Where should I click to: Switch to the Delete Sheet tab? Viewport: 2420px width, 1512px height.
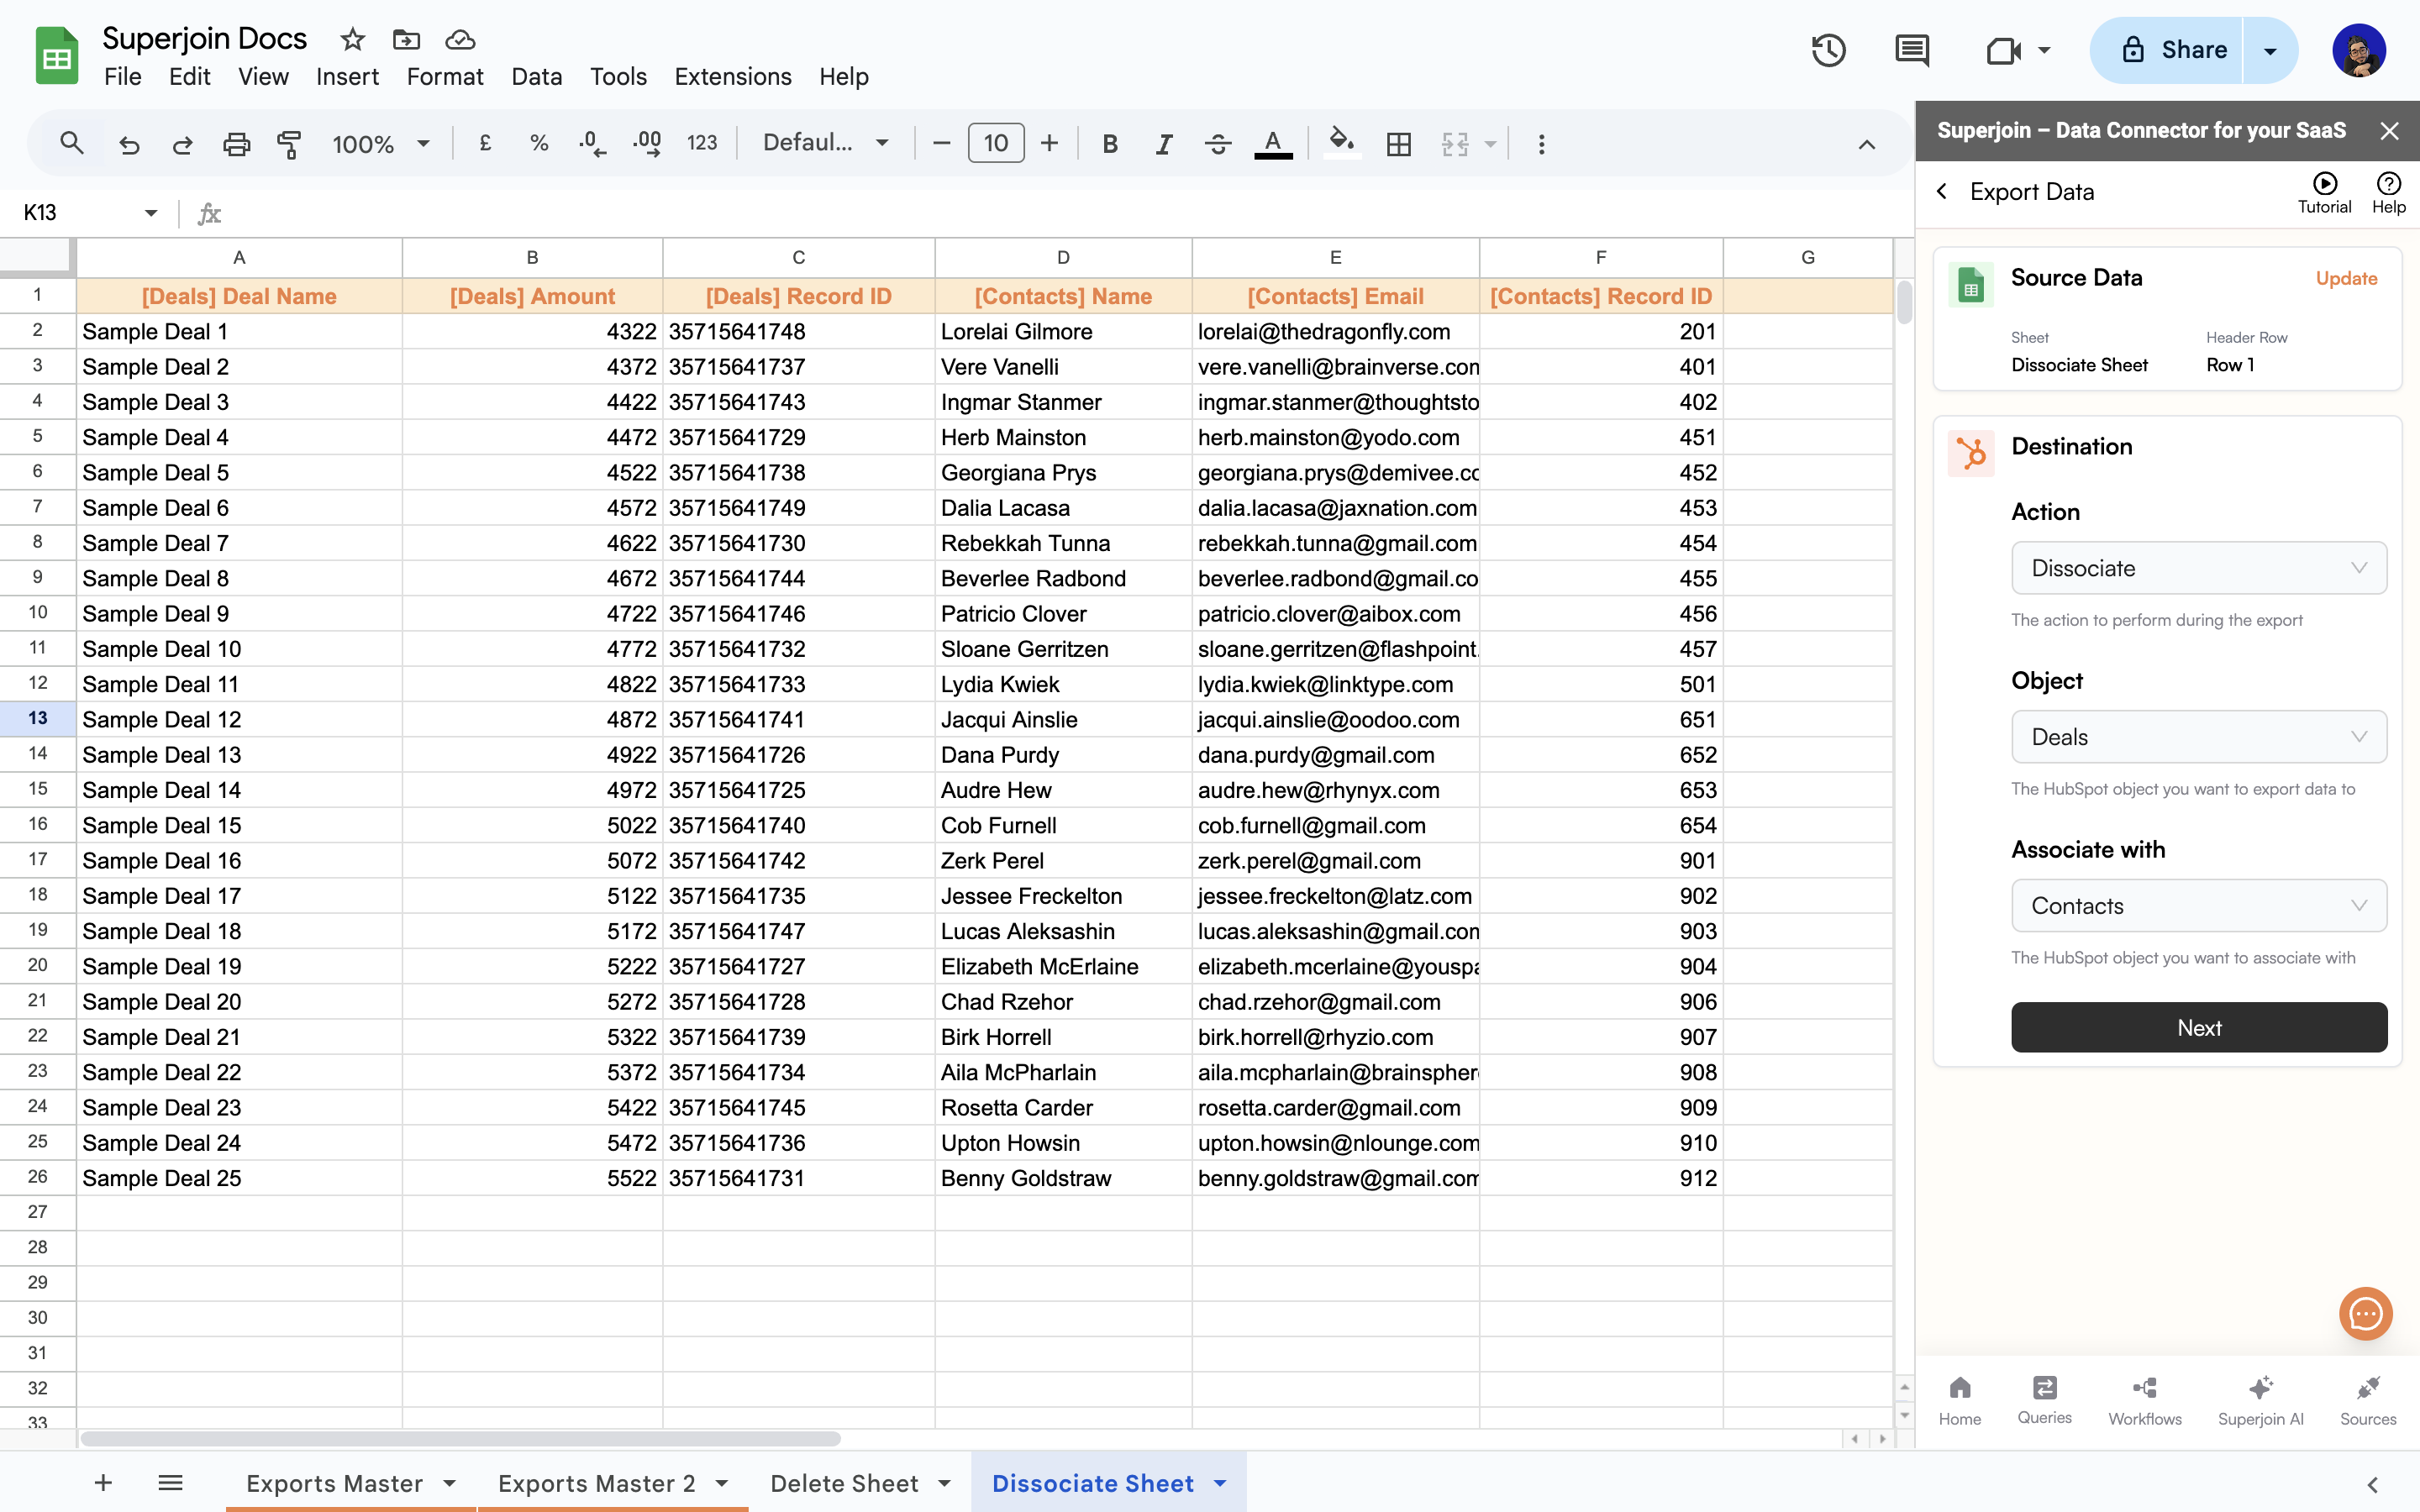tap(844, 1483)
